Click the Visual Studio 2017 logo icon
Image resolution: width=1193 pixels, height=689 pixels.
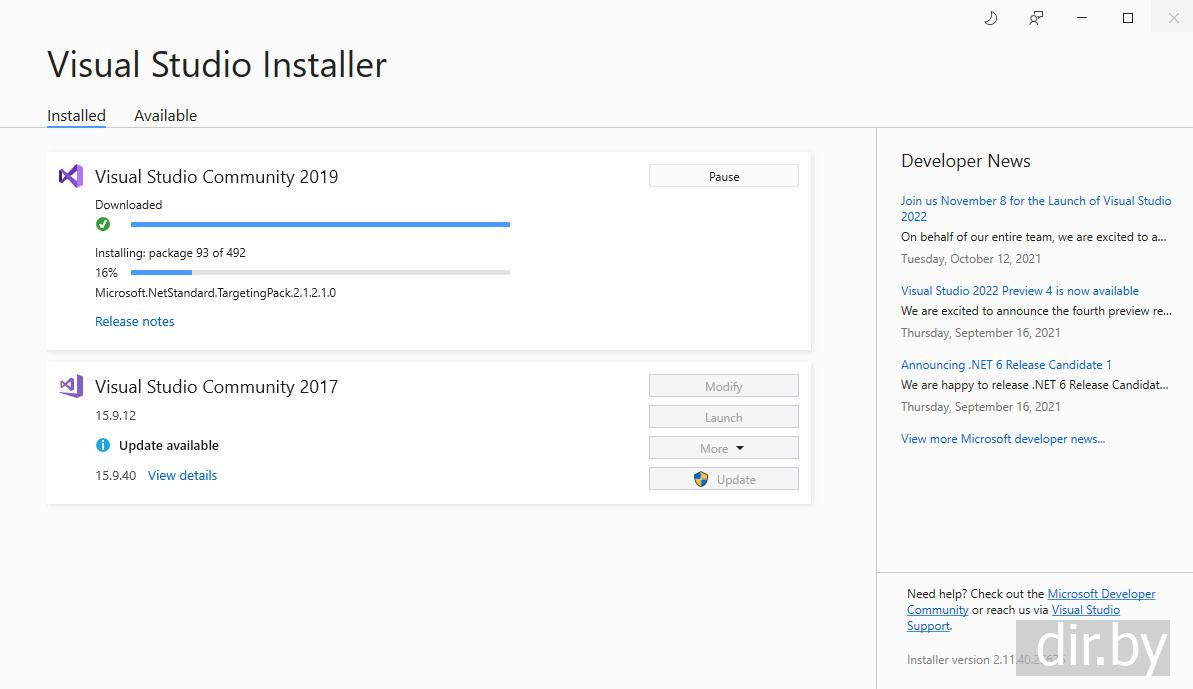click(70, 387)
